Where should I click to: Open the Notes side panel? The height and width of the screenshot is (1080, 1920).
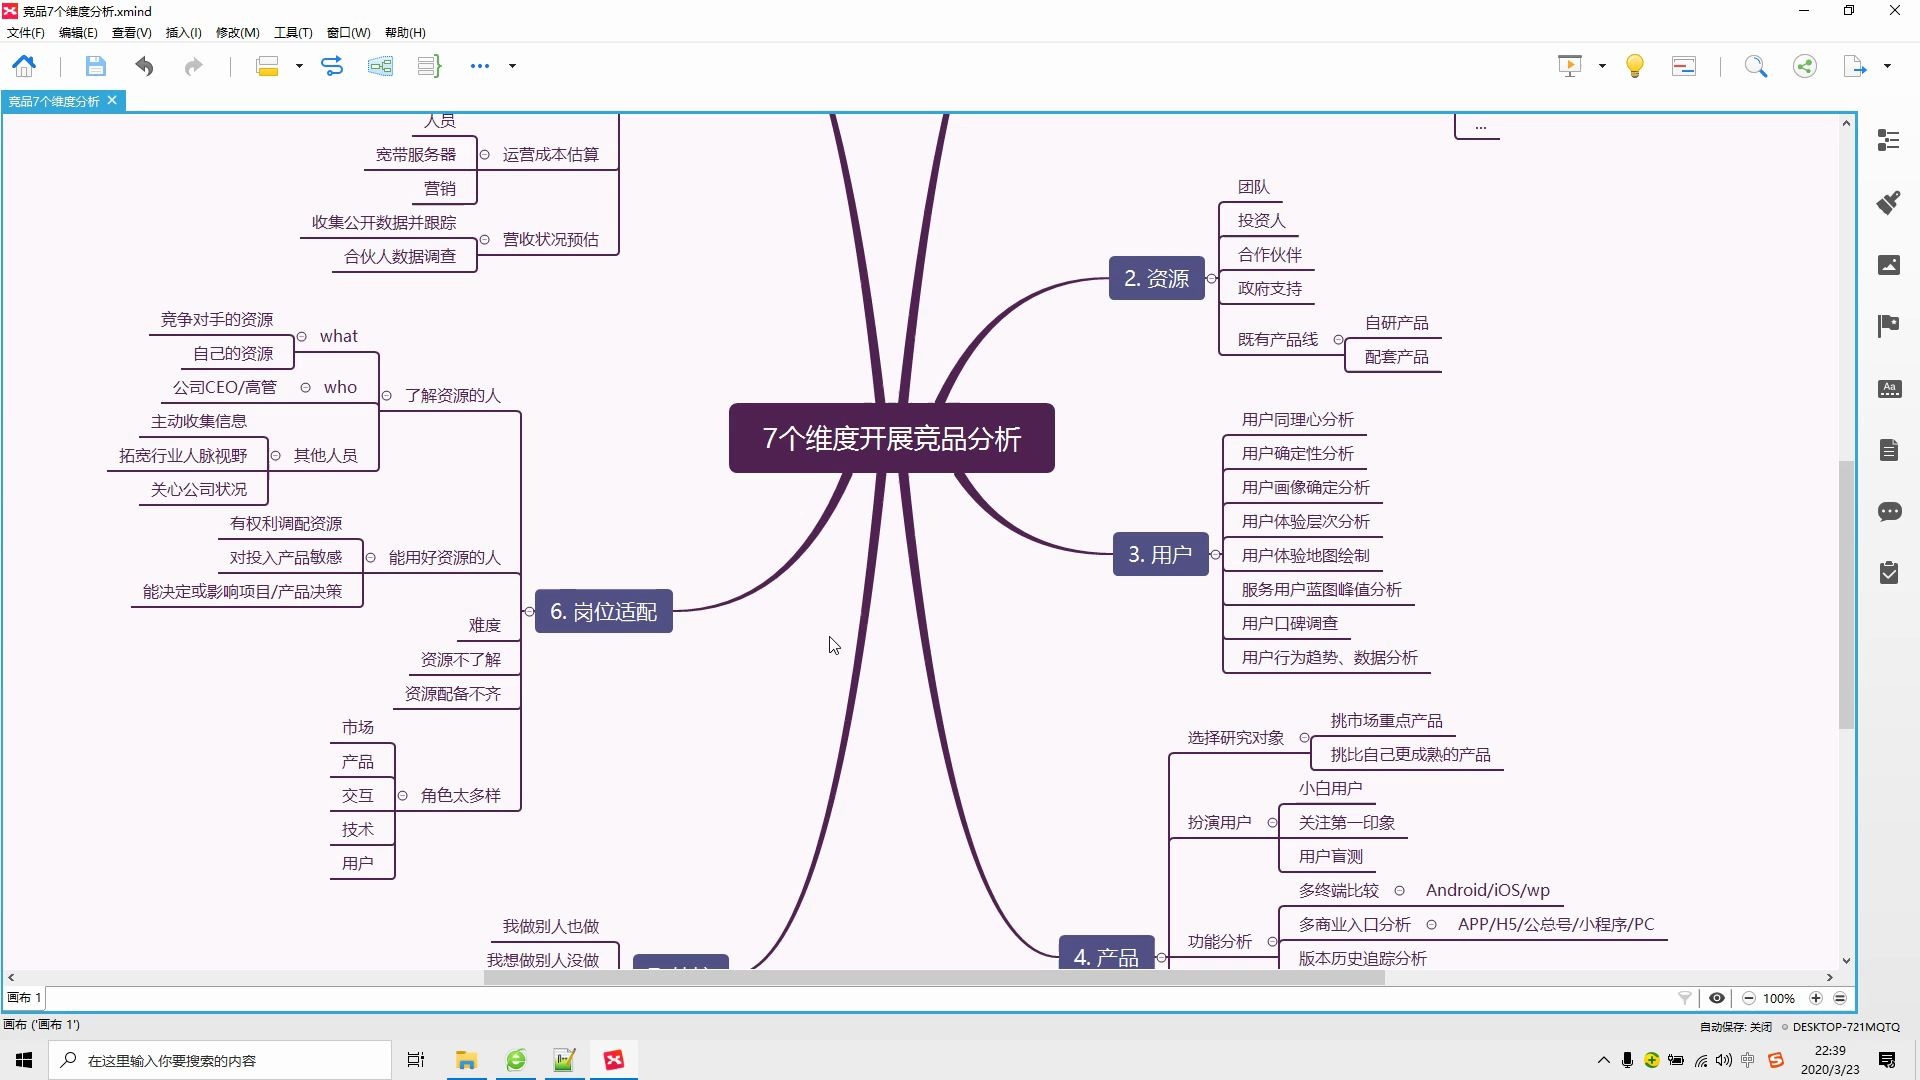[x=1889, y=450]
